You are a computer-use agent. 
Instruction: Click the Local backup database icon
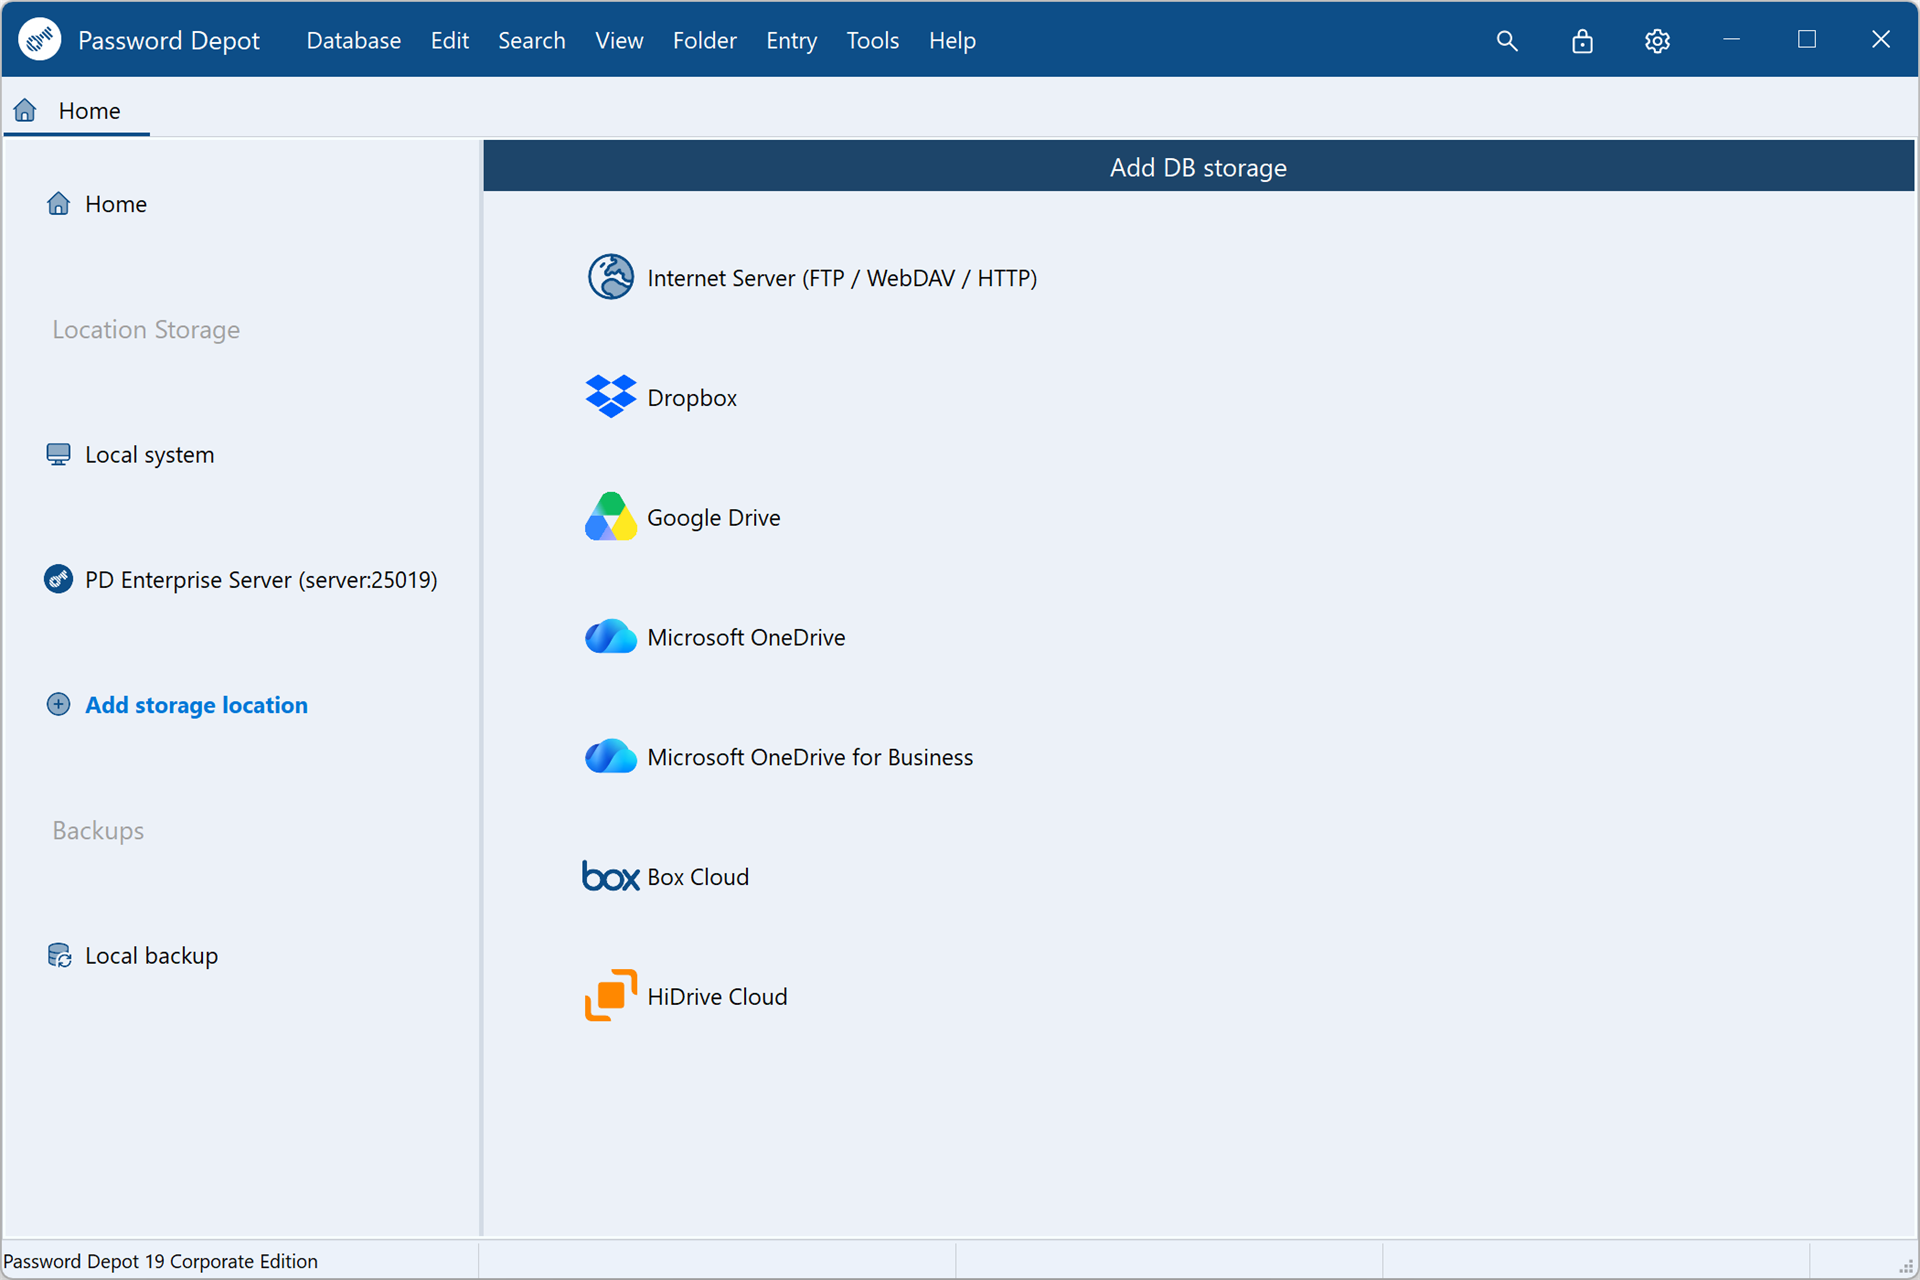[x=59, y=955]
